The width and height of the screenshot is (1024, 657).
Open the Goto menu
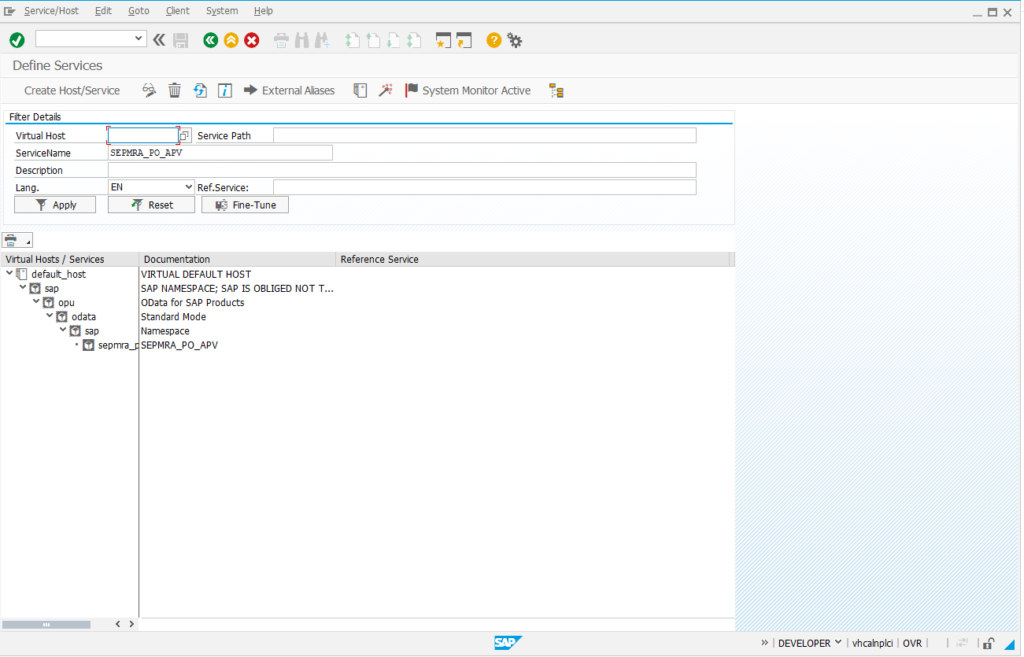(x=138, y=10)
